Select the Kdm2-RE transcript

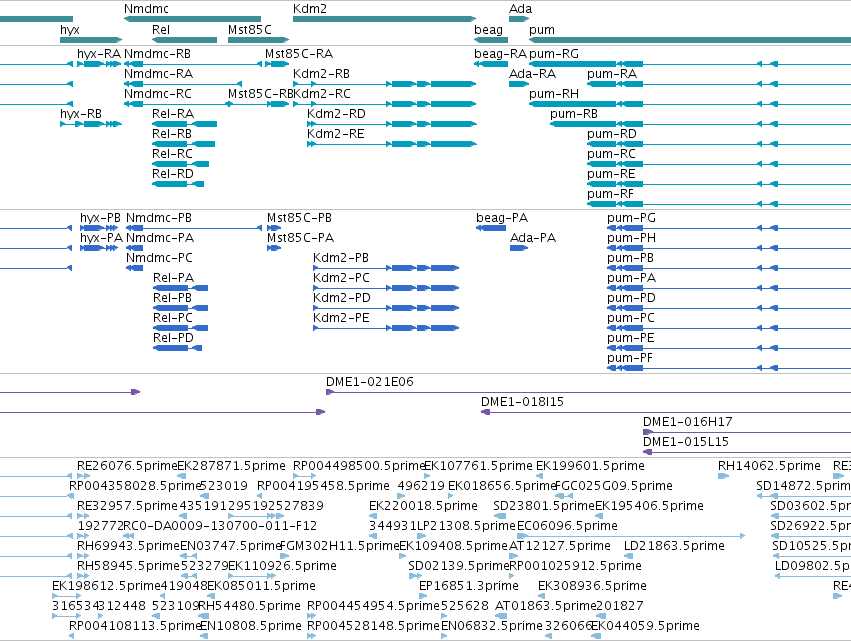(392, 144)
